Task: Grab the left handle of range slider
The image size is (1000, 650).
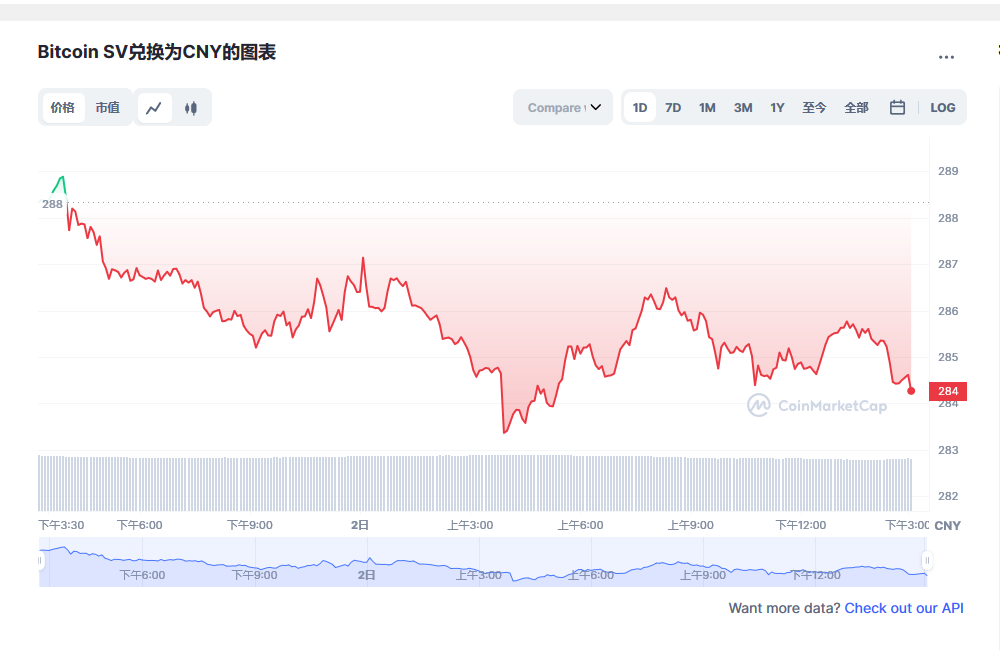Action: pyautogui.click(x=40, y=561)
